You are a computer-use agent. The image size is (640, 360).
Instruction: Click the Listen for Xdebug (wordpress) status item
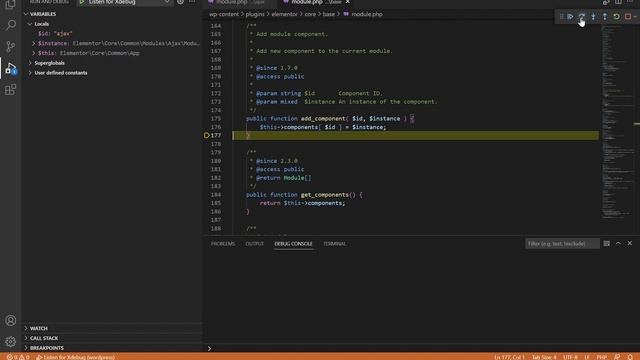coord(76,357)
